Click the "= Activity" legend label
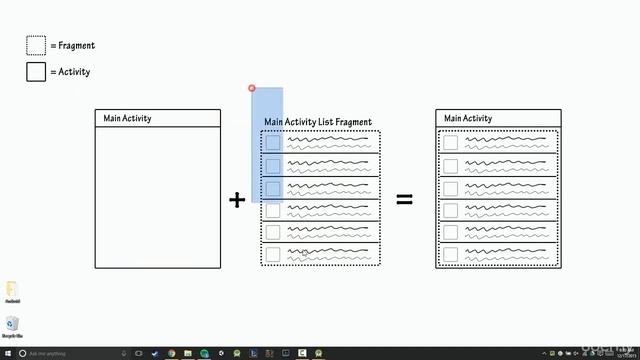Viewport: 640px width, 360px height. point(70,72)
